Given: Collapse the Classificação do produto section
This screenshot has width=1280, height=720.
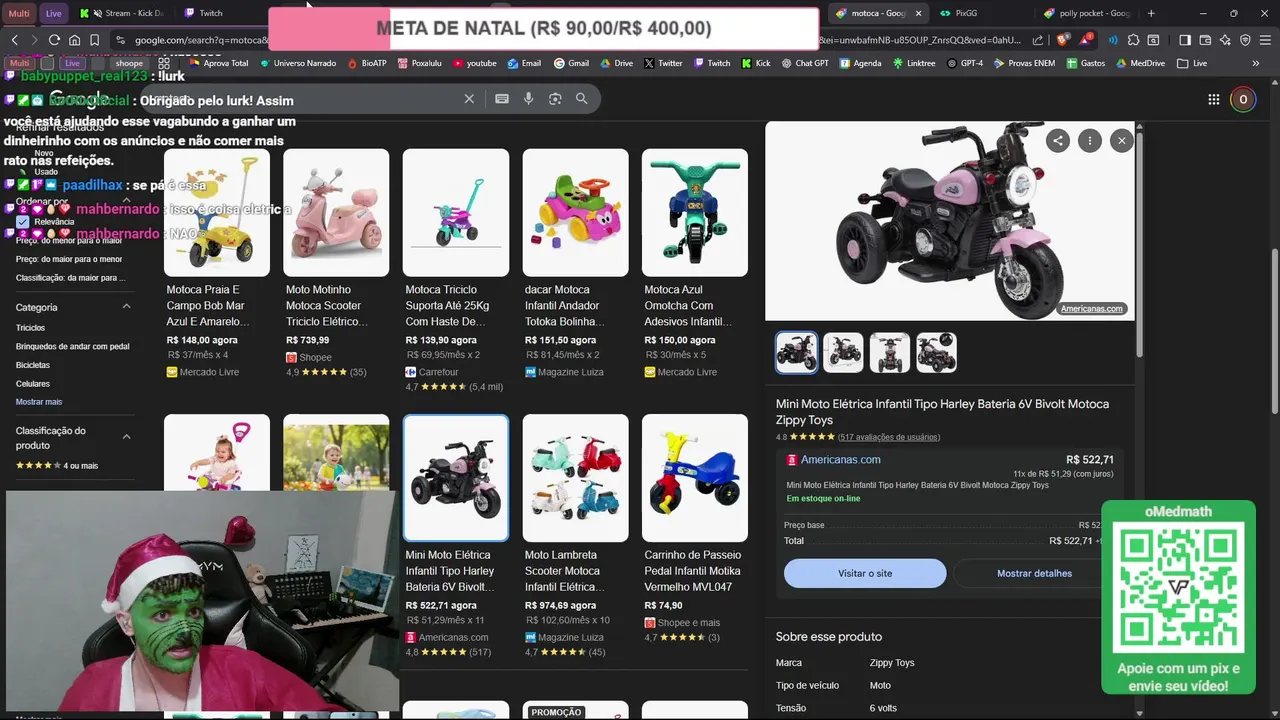Looking at the screenshot, I should [127, 437].
